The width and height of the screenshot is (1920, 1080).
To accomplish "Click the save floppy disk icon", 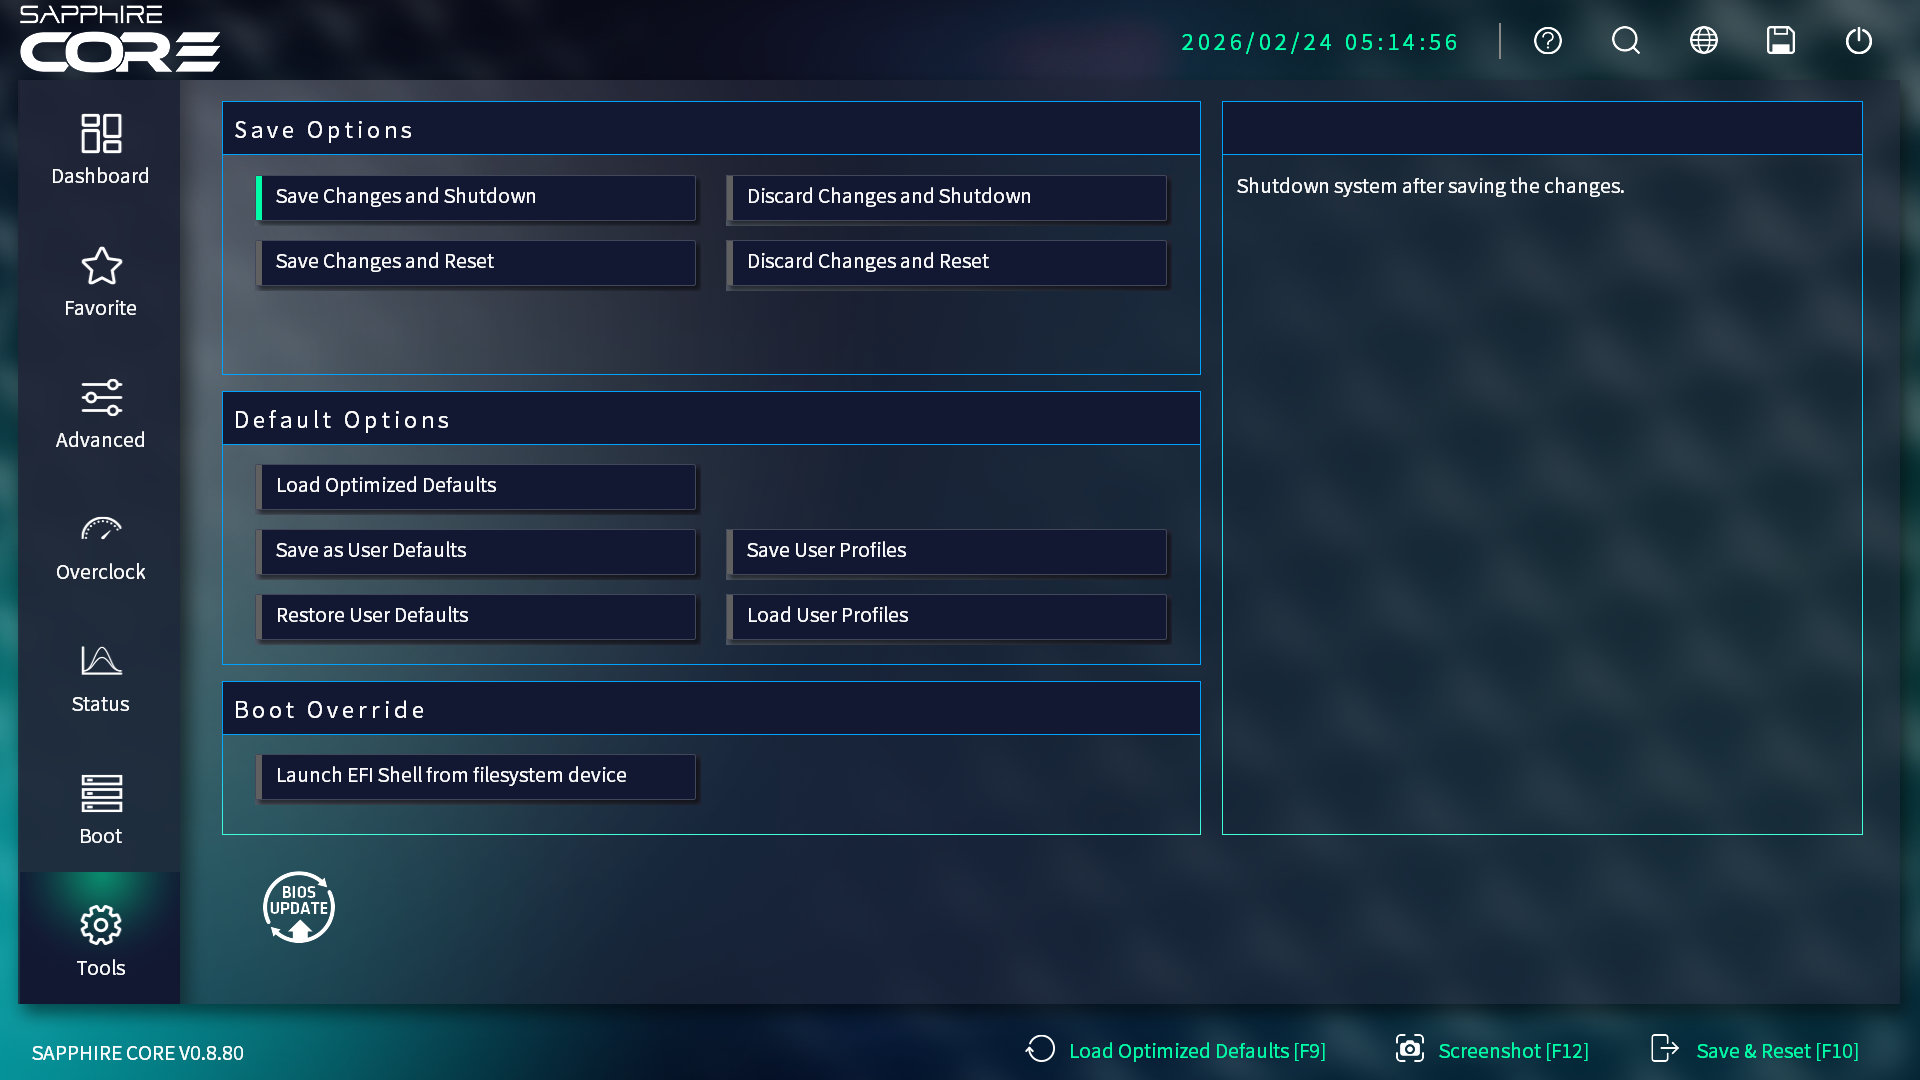I will pyautogui.click(x=1780, y=41).
